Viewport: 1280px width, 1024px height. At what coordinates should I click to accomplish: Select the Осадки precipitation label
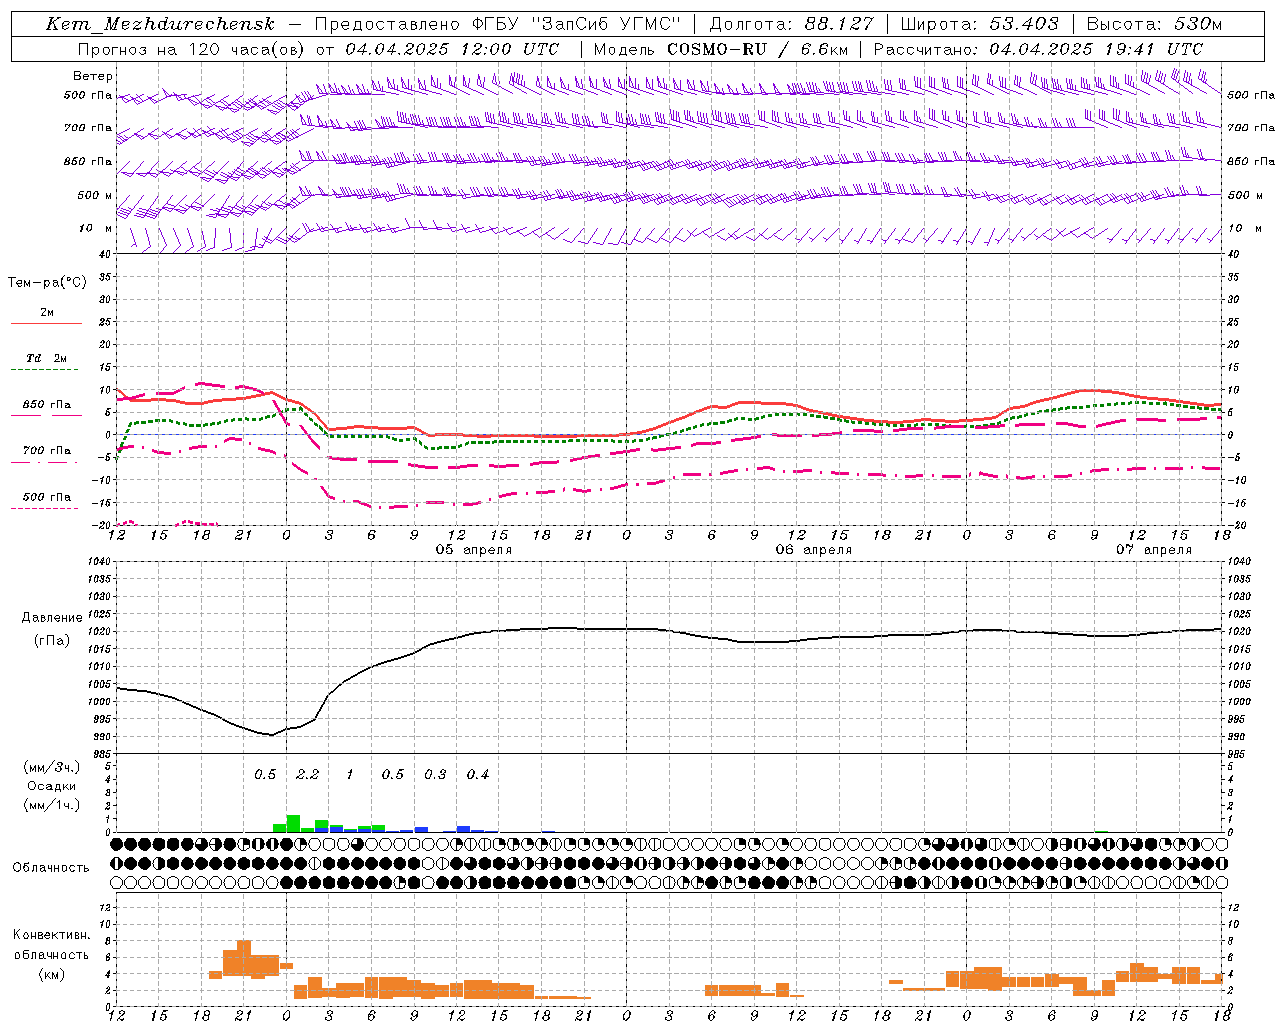pos(51,786)
